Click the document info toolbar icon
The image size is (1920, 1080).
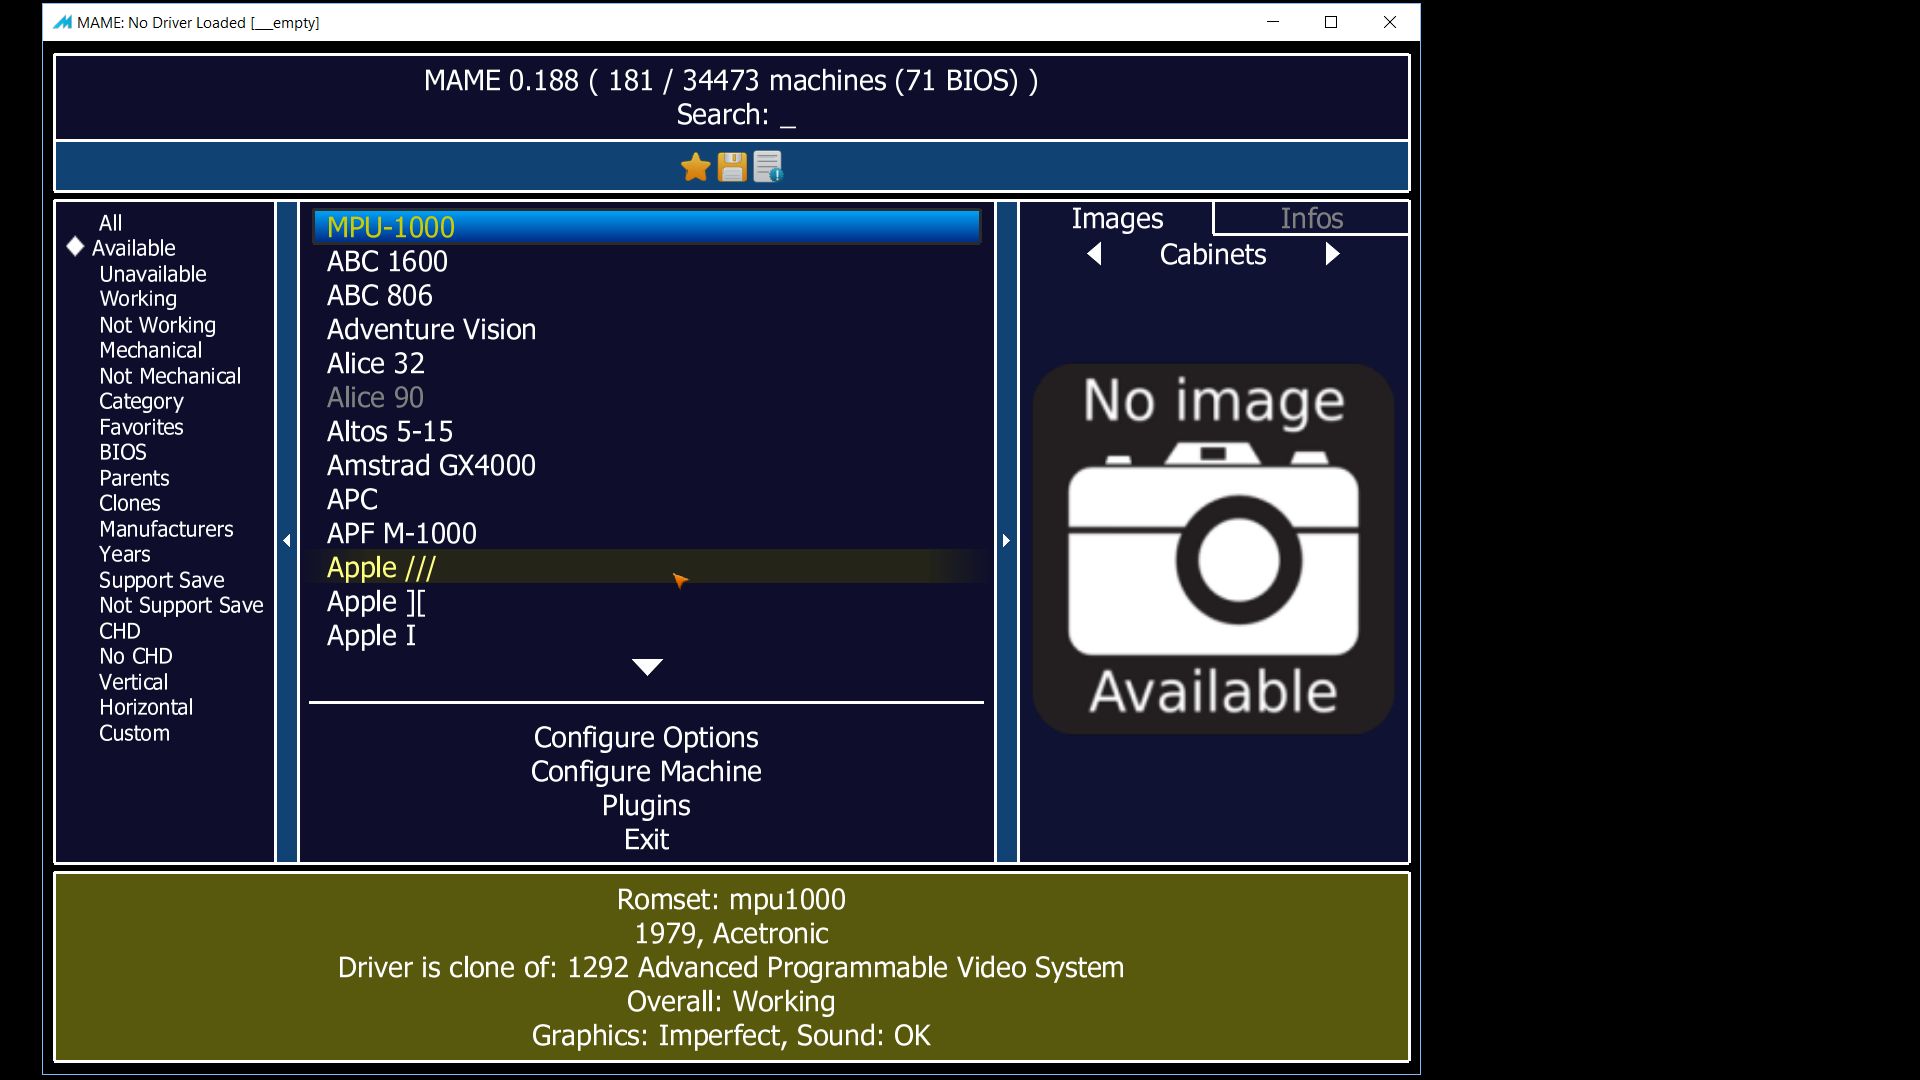[768, 167]
